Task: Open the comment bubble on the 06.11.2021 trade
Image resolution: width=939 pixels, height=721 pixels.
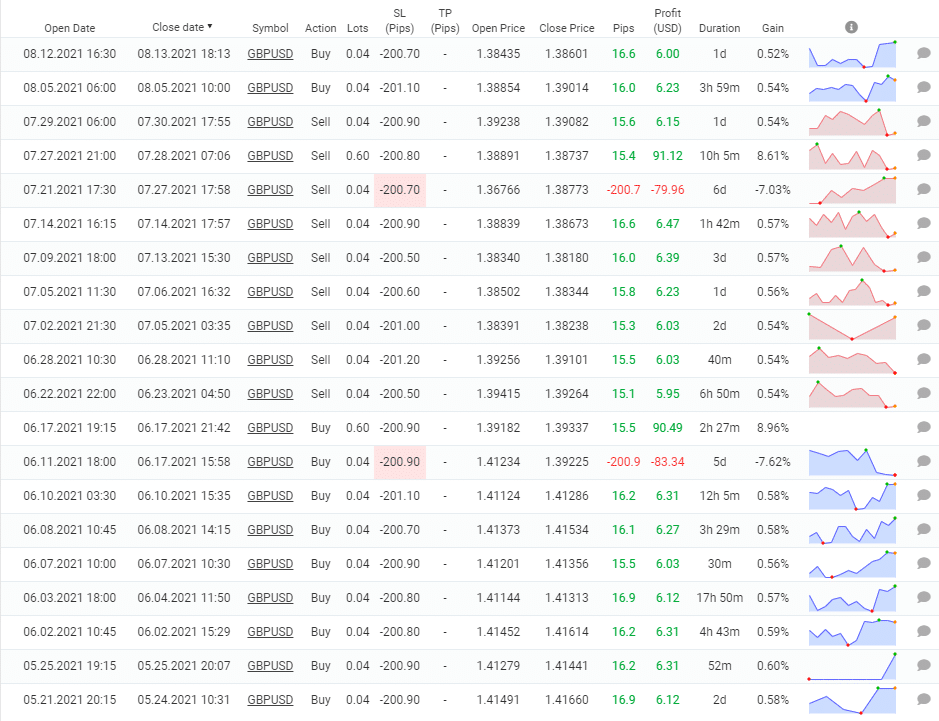Action: tap(923, 462)
